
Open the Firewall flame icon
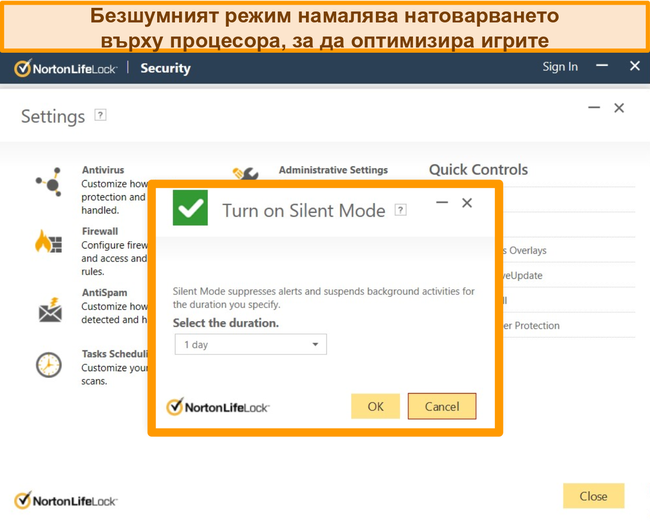49,241
